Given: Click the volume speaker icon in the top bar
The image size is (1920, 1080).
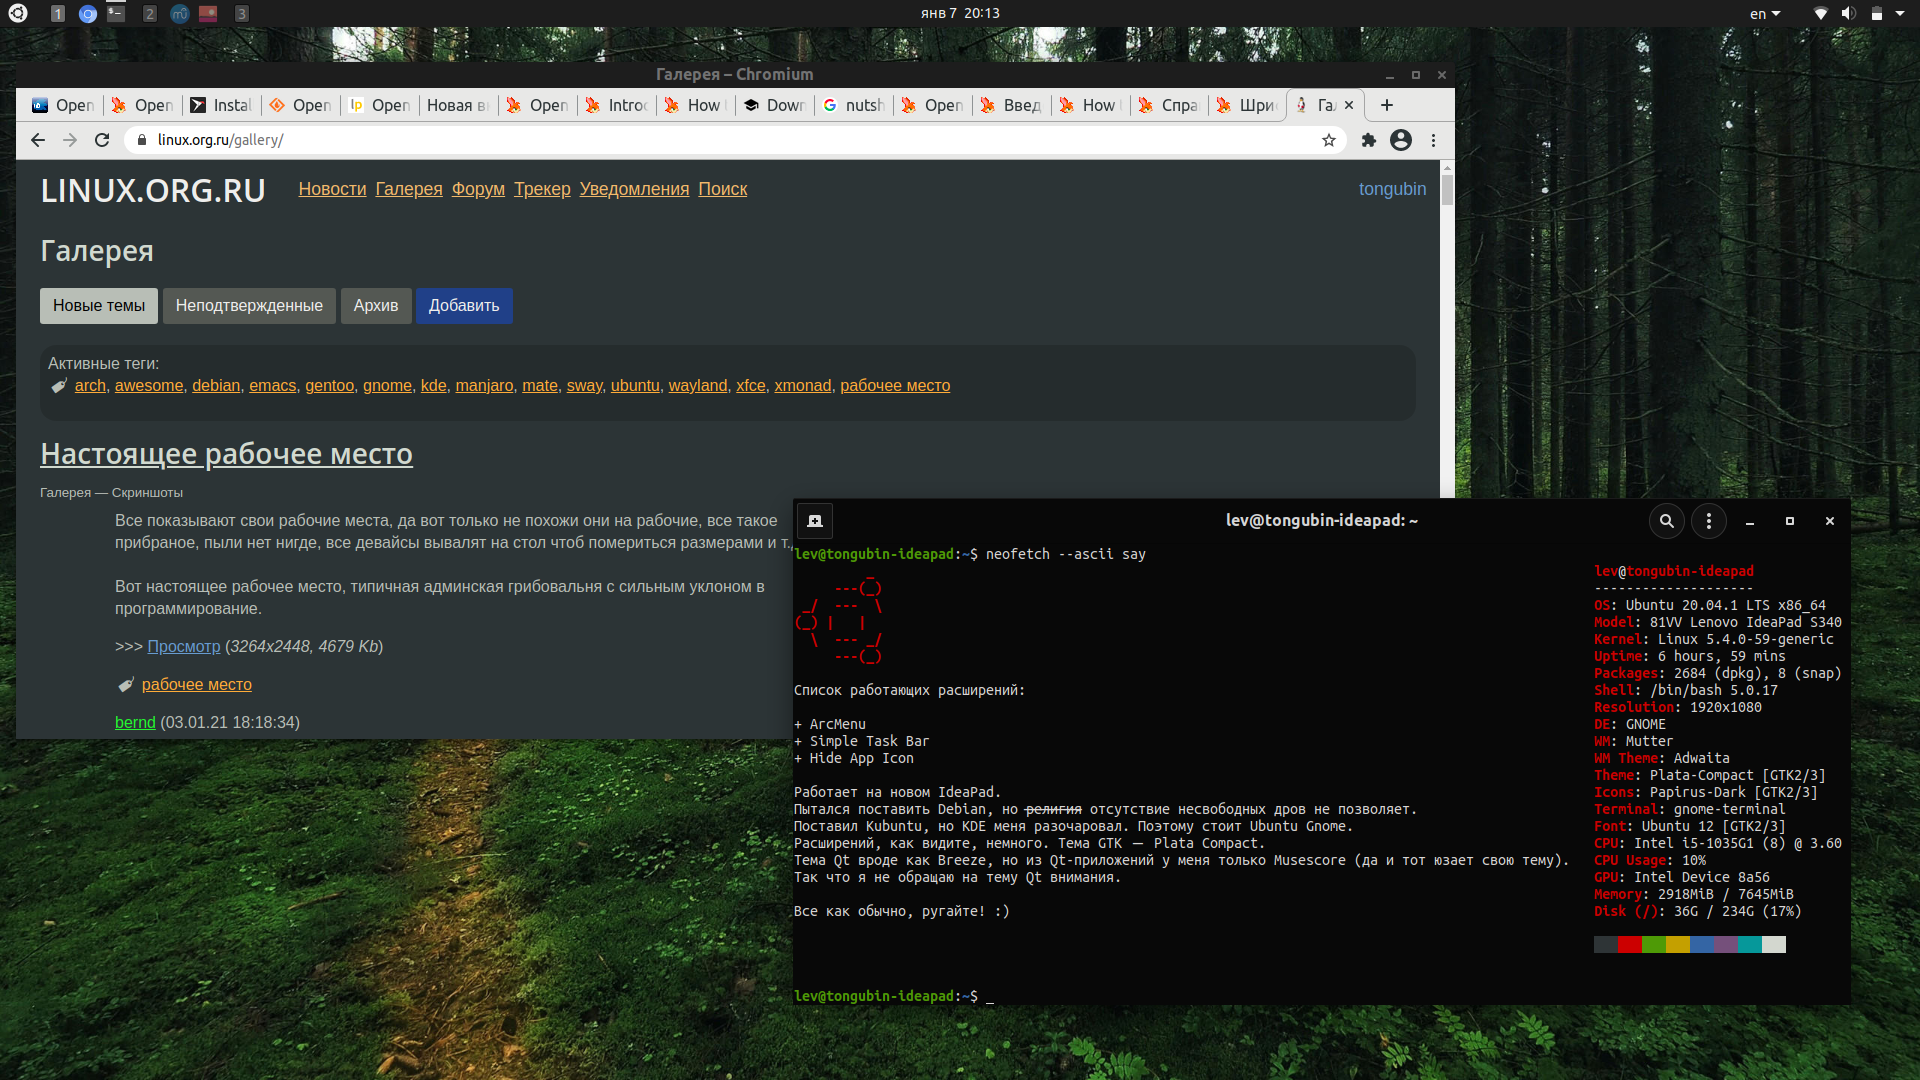Looking at the screenshot, I should (1848, 14).
